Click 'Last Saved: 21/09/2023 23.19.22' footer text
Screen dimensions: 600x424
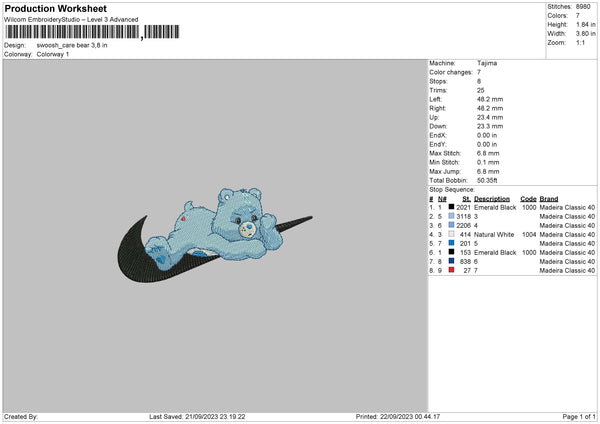point(197,417)
